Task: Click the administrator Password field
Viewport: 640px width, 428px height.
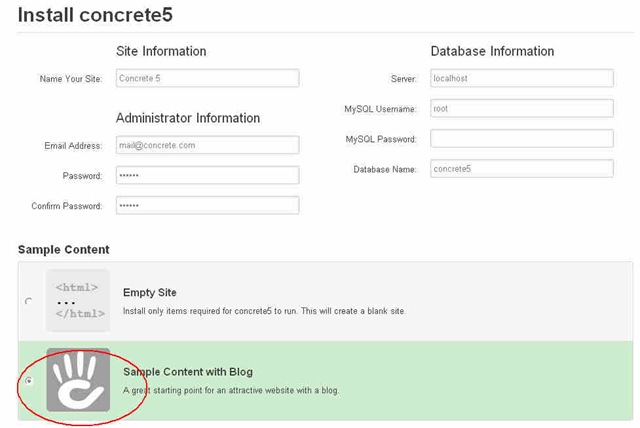Action: (x=207, y=175)
